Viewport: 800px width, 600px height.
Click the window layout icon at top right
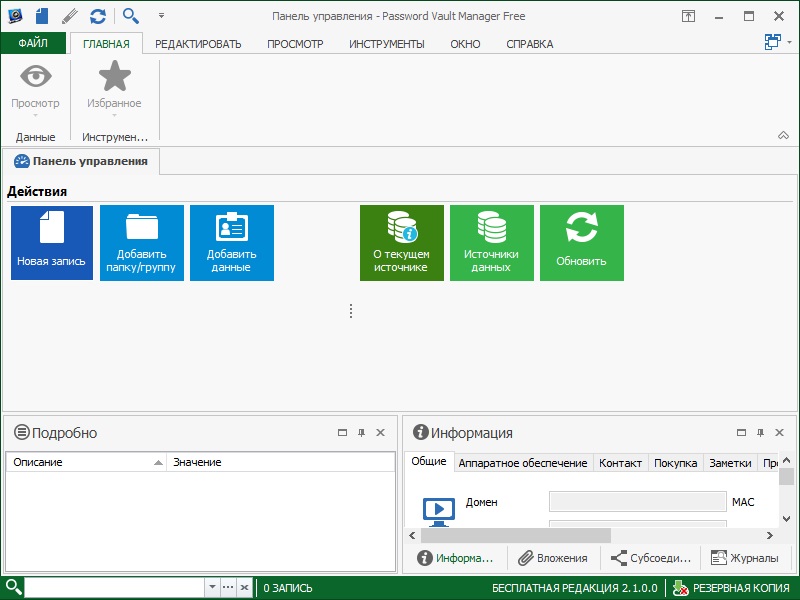pos(773,41)
